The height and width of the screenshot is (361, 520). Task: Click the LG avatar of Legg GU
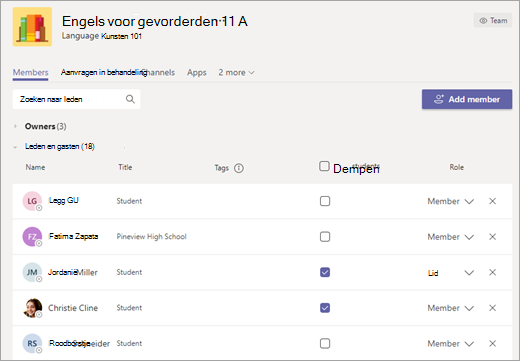pos(32,201)
